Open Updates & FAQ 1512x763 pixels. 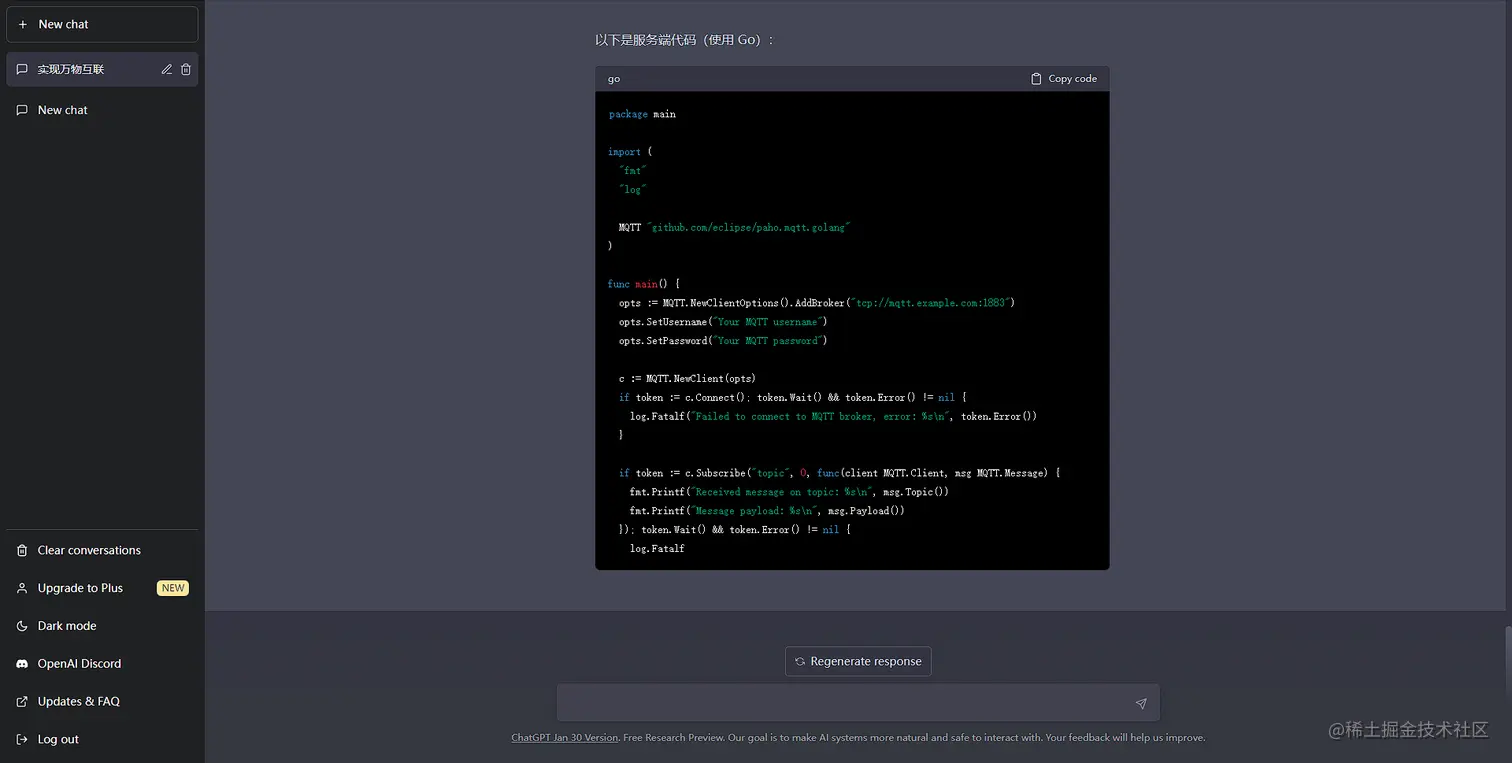tap(102, 702)
